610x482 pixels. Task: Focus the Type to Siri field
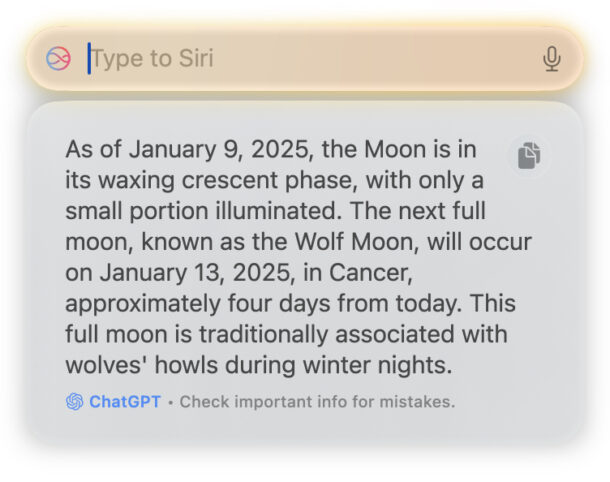[300, 59]
